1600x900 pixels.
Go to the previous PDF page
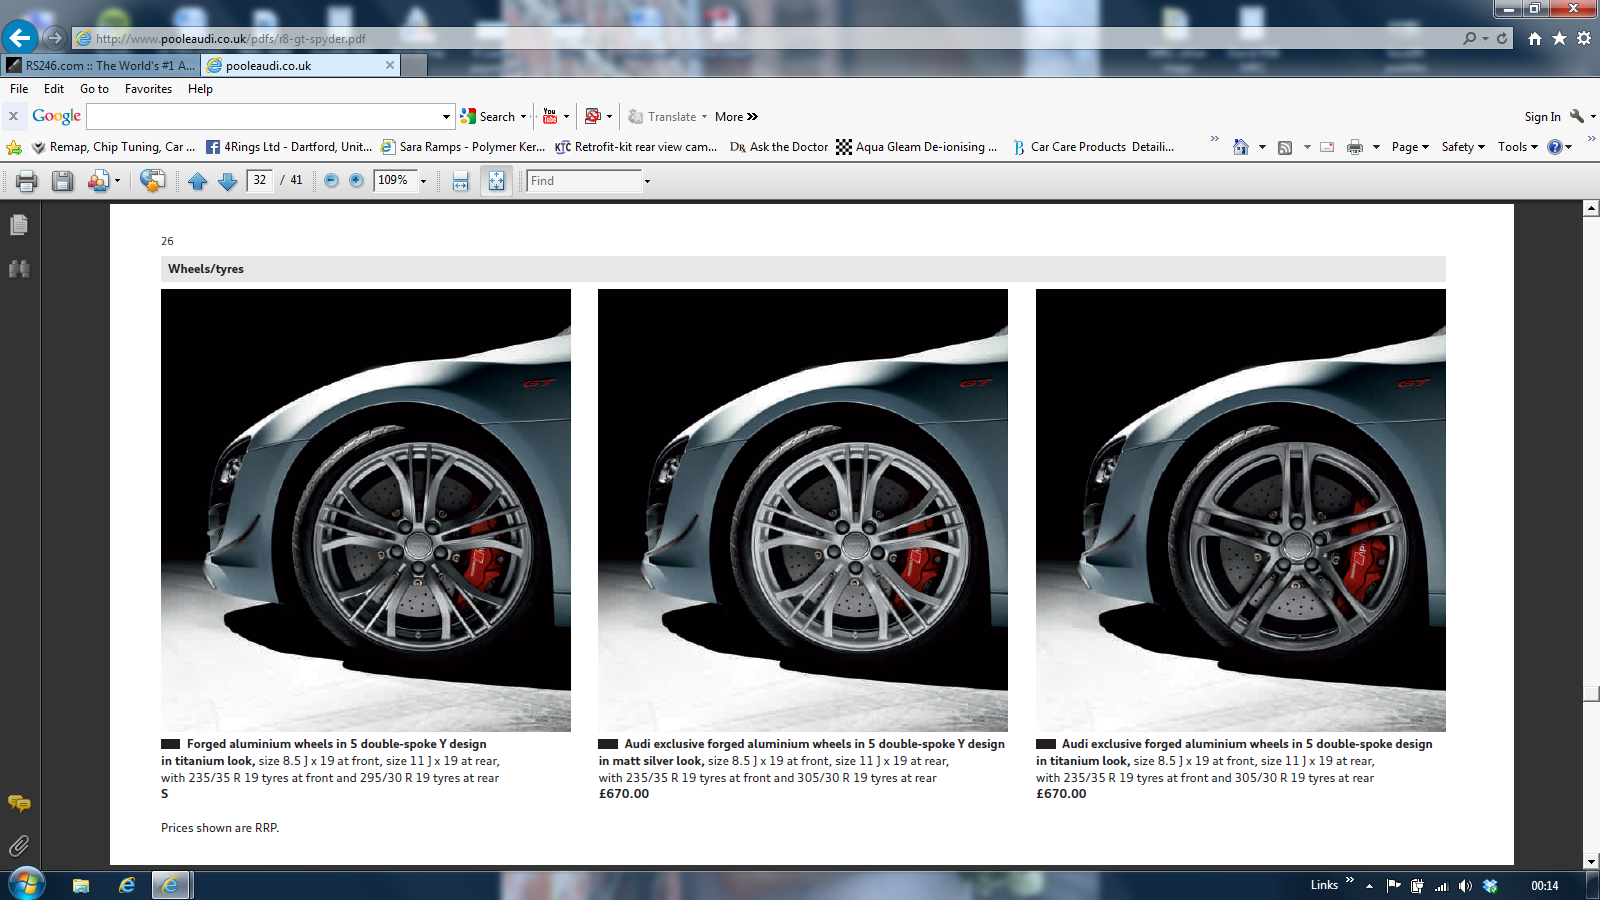pyautogui.click(x=198, y=181)
